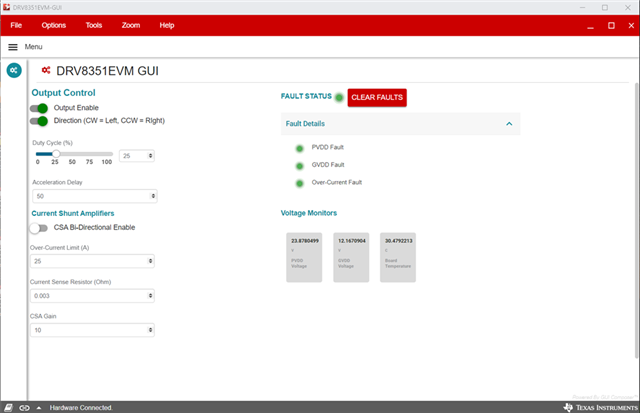Open the hamburger Menu icon
The height and width of the screenshot is (413, 640).
[x=13, y=47]
